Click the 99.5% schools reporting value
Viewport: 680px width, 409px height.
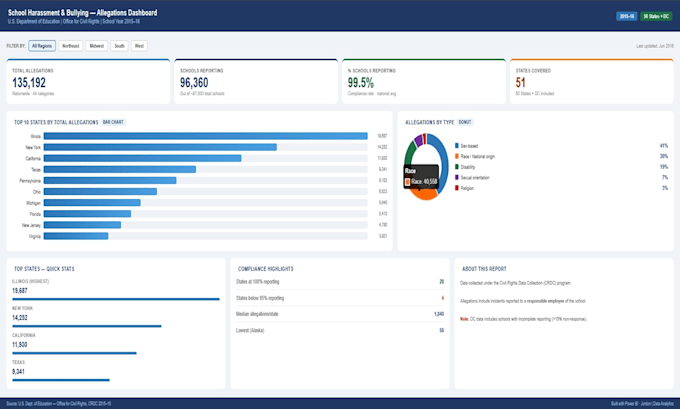coord(360,82)
